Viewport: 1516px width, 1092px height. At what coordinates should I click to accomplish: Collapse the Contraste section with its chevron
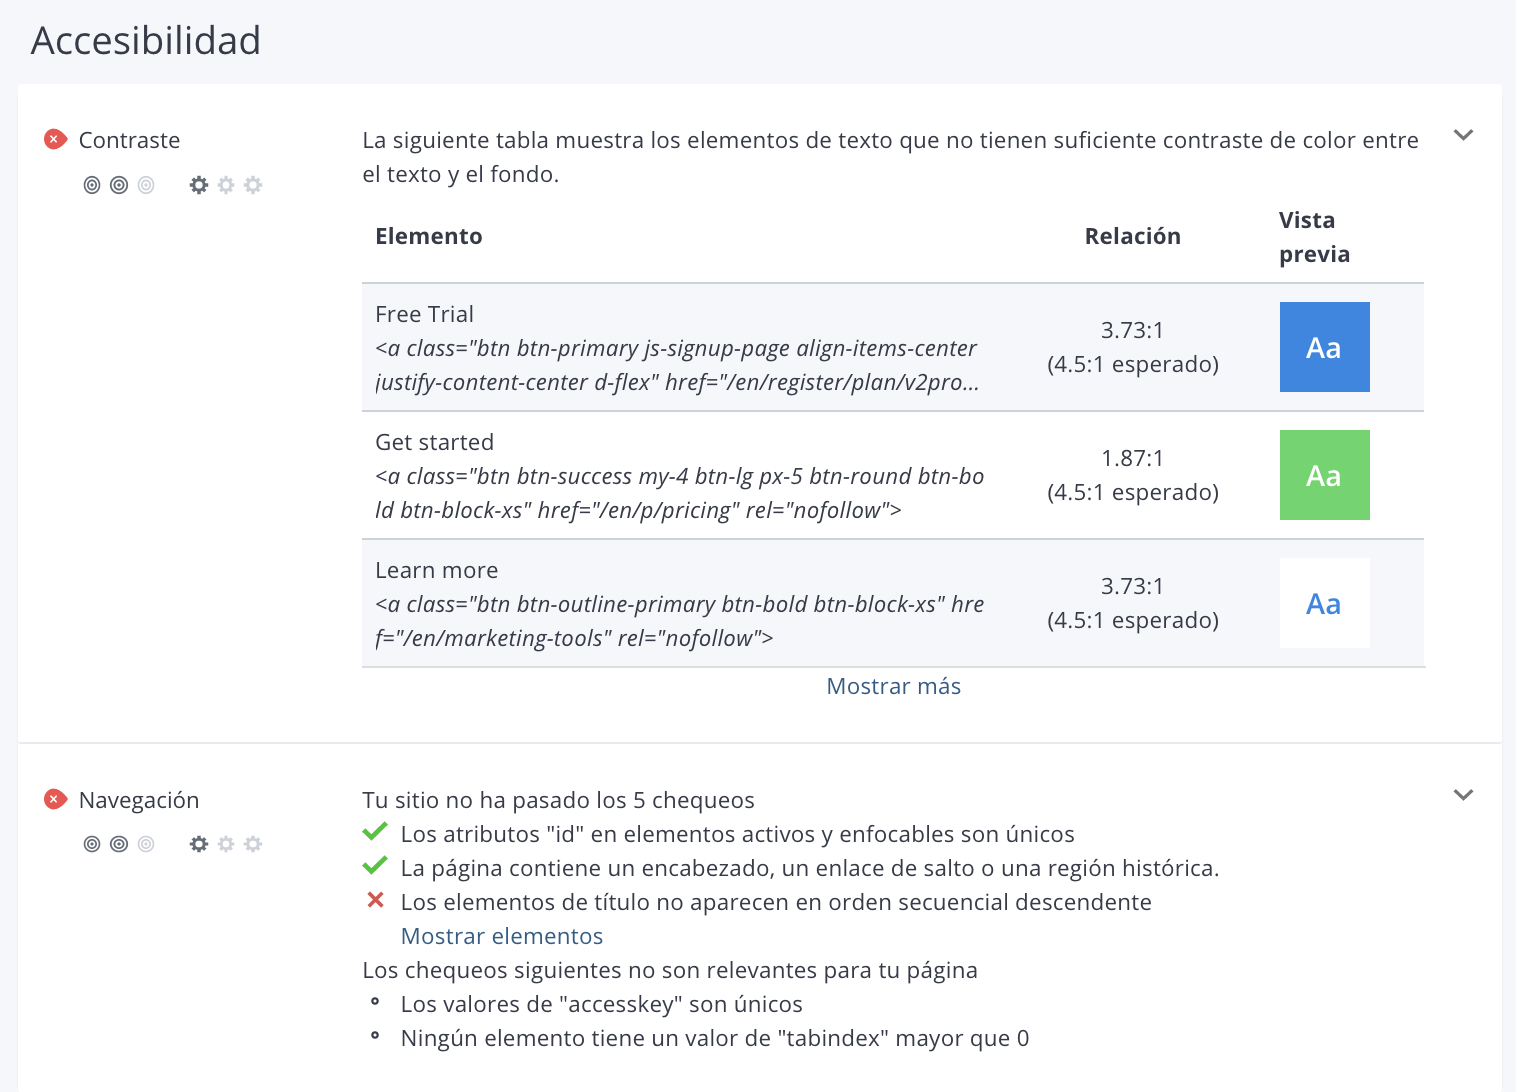tap(1463, 135)
